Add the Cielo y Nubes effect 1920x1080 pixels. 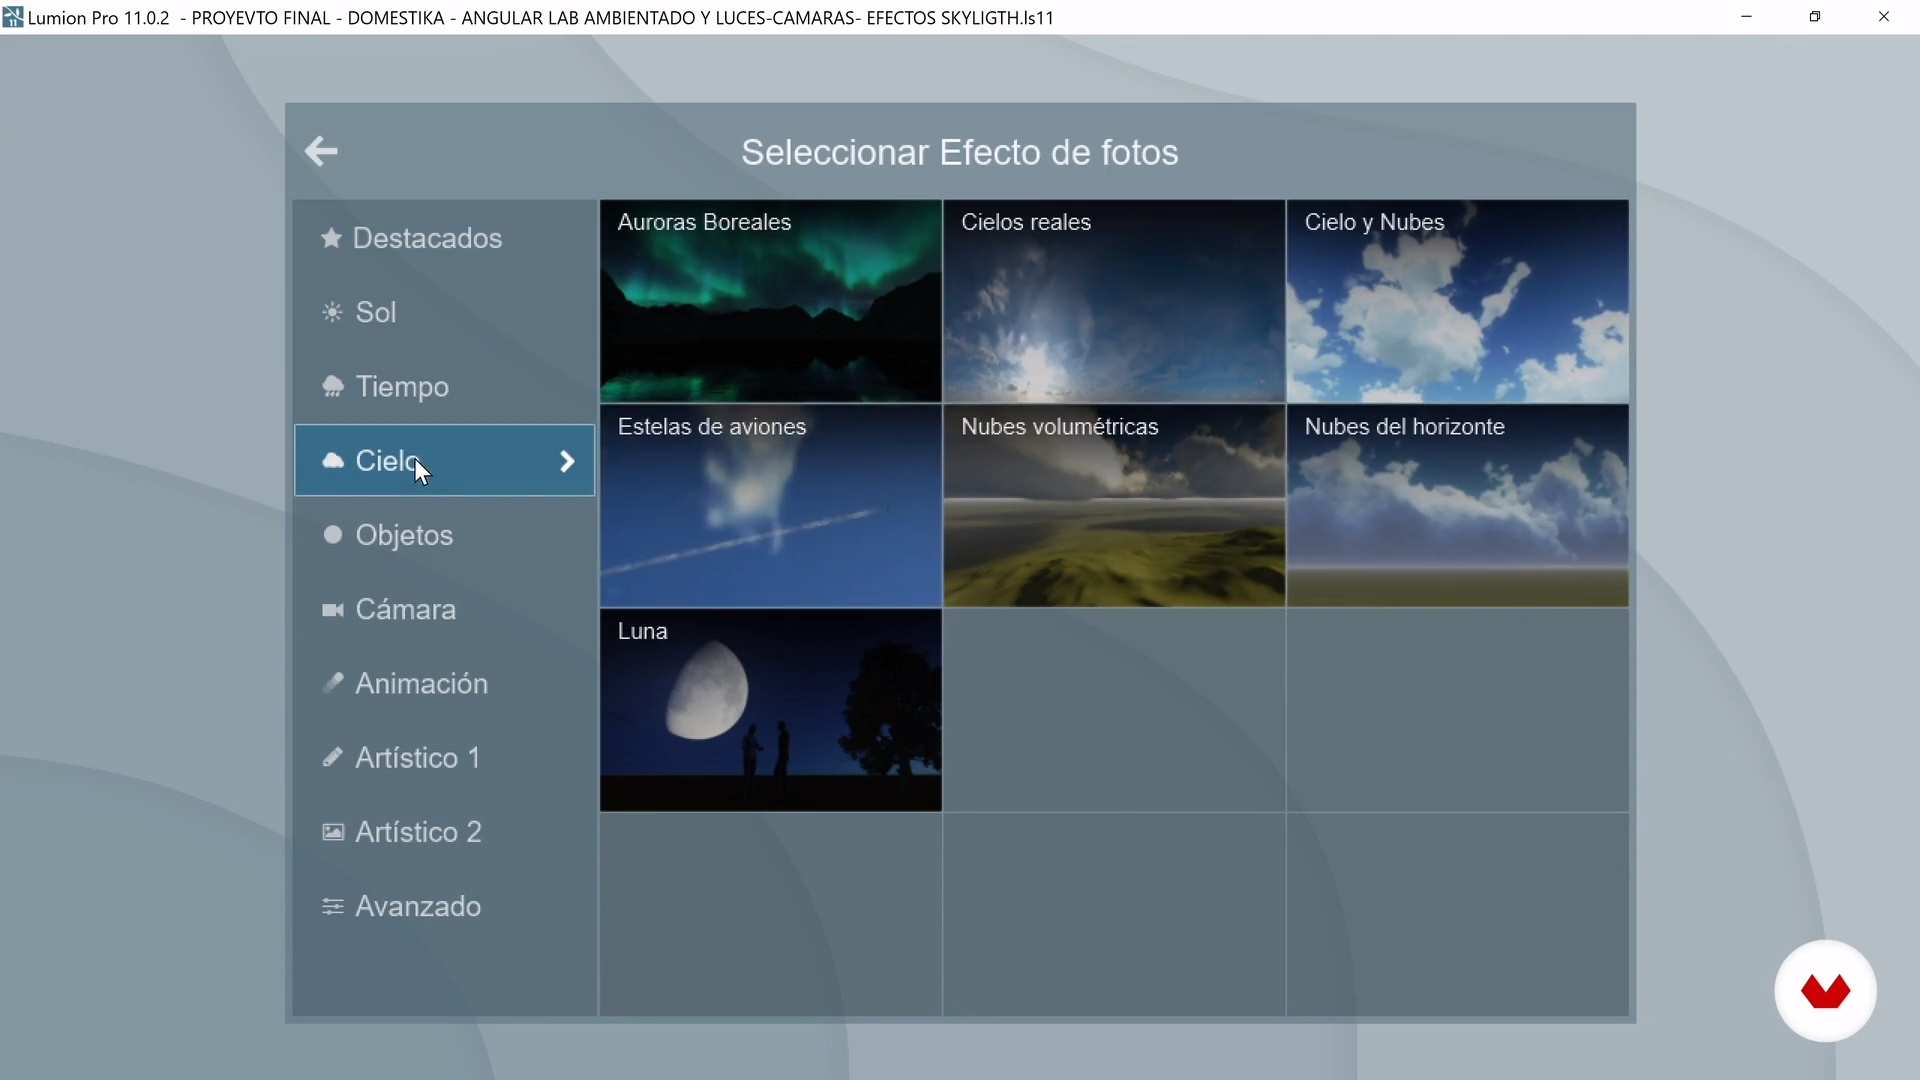click(x=1458, y=301)
